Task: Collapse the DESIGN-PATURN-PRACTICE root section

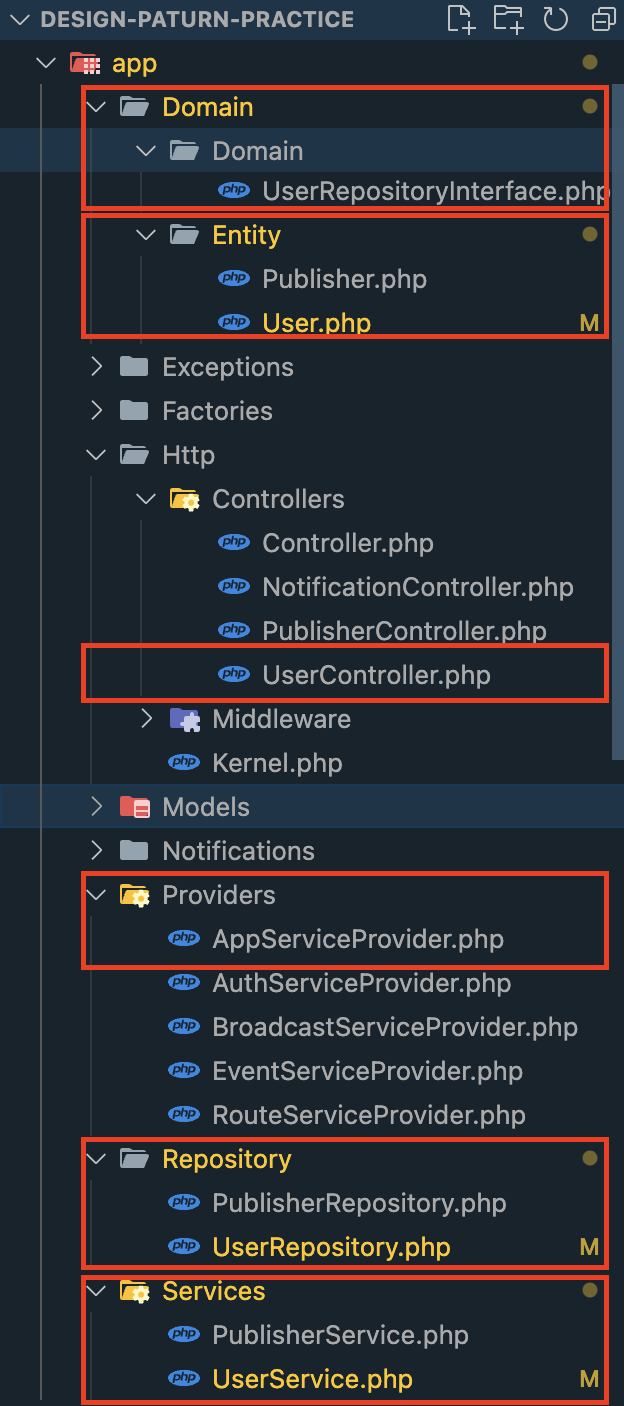Action: click(x=20, y=19)
